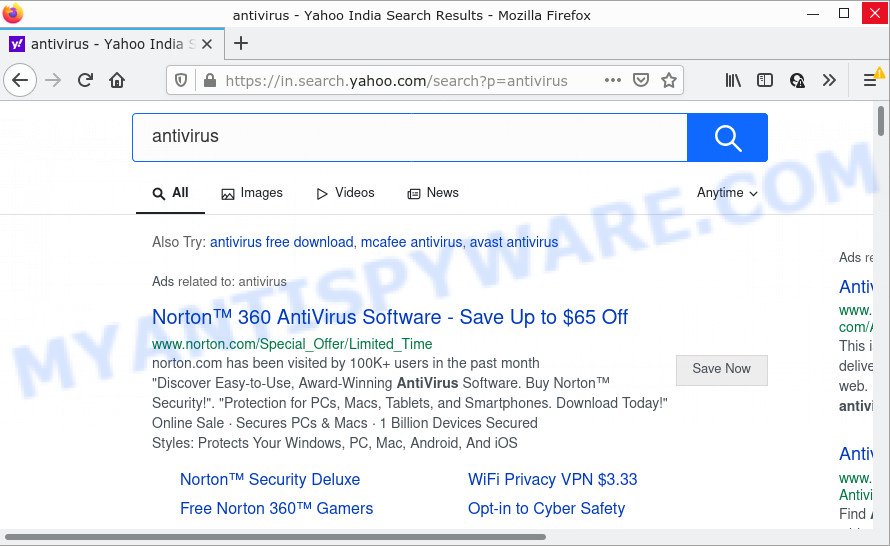Open the Firefox account icon
Image resolution: width=890 pixels, height=546 pixels.
click(x=797, y=81)
